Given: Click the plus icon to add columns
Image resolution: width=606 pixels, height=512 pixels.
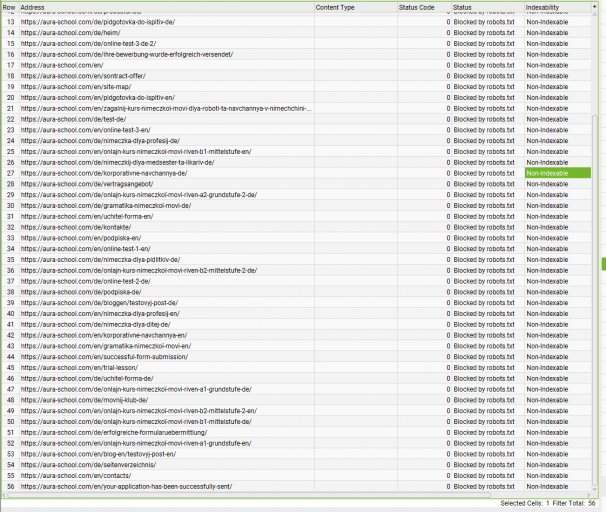Looking at the screenshot, I should point(594,7).
